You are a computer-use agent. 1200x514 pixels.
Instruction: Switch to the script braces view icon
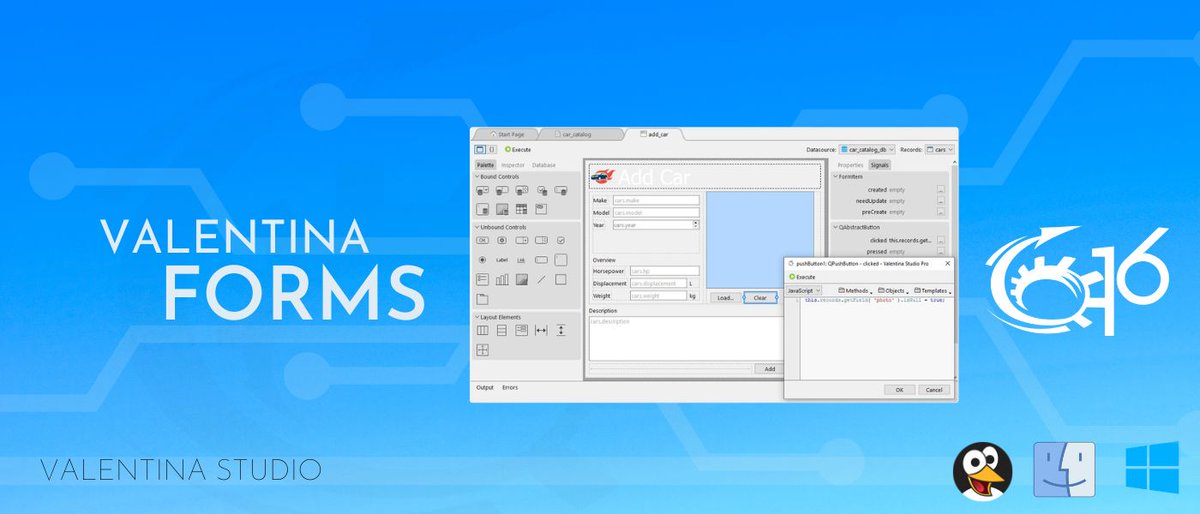point(492,149)
